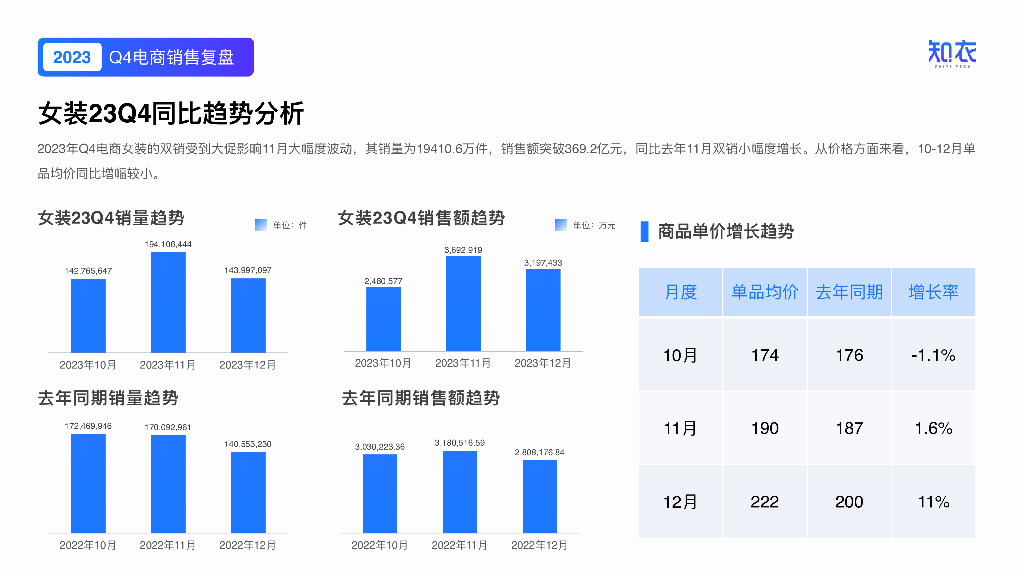Click the data label 2,480,577
The width and height of the screenshot is (1024, 576).
pos(383,281)
